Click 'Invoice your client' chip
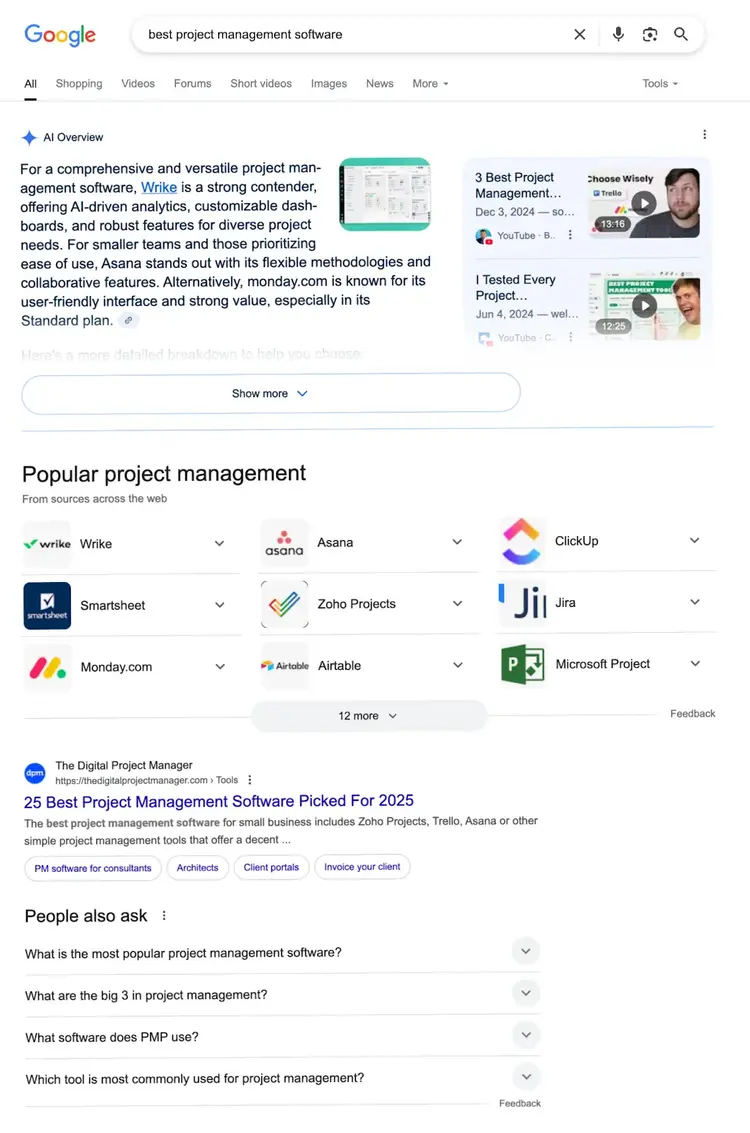750x1133 pixels. coord(362,866)
